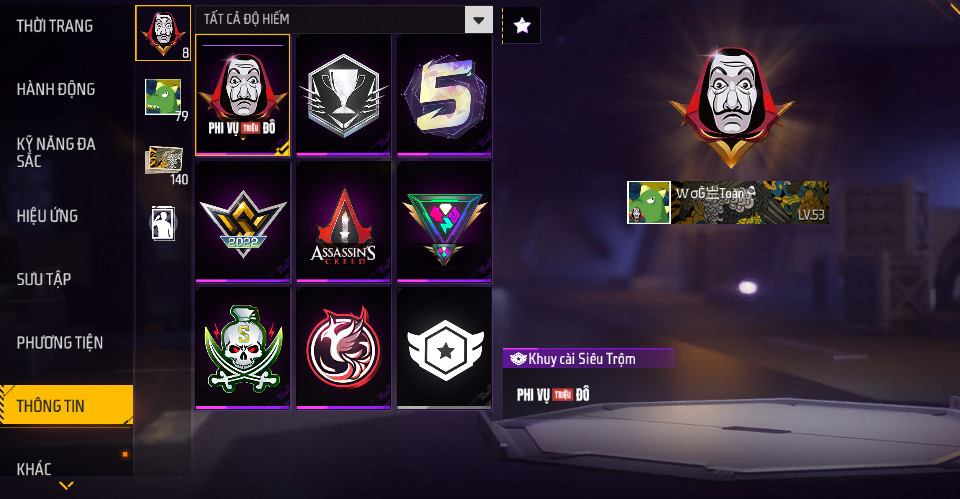Select the Assassin's Creed badge
This screenshot has height=499, width=960.
pos(343,222)
